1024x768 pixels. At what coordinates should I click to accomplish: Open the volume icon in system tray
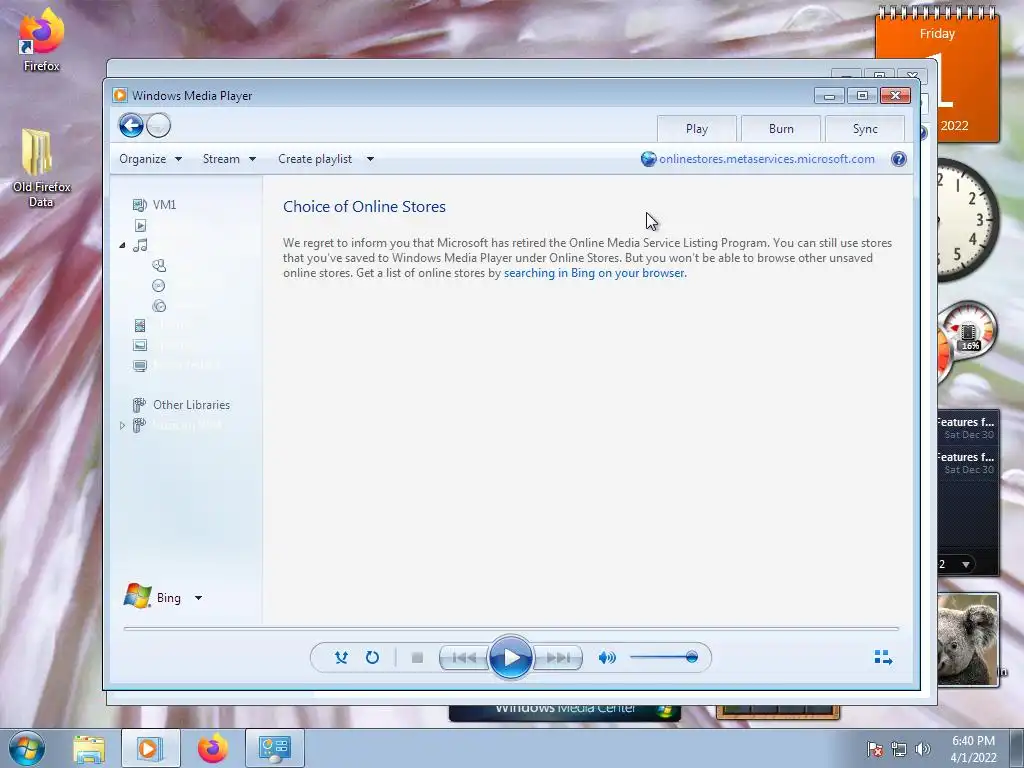coord(923,749)
